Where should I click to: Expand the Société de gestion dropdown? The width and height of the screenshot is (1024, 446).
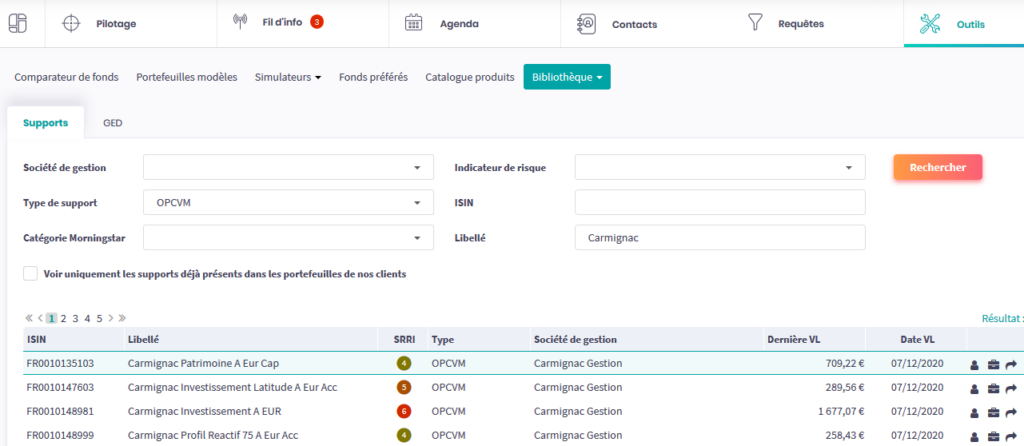tap(417, 167)
